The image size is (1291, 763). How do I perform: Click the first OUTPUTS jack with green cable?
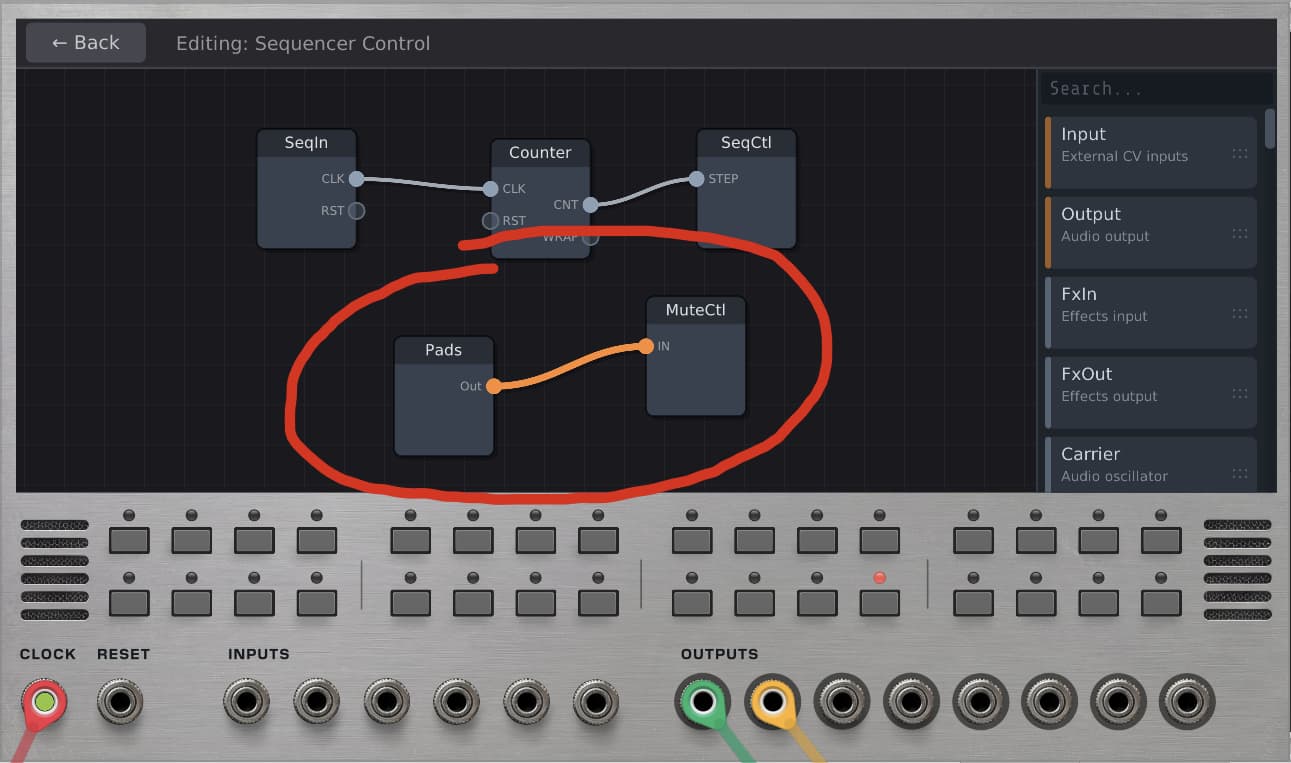pyautogui.click(x=702, y=702)
